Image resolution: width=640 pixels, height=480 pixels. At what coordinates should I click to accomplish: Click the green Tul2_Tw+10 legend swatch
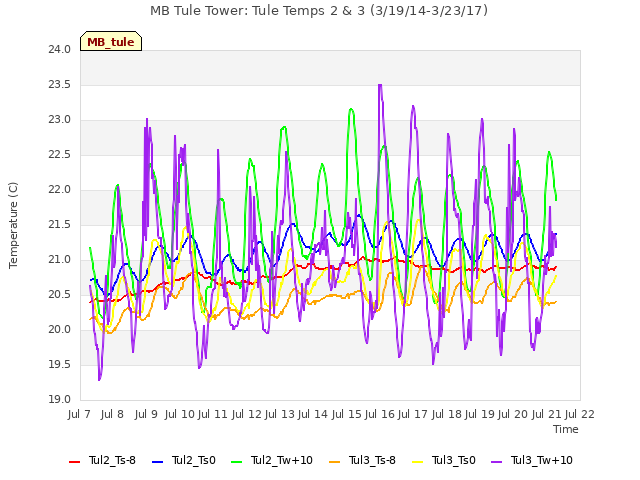[236, 462]
